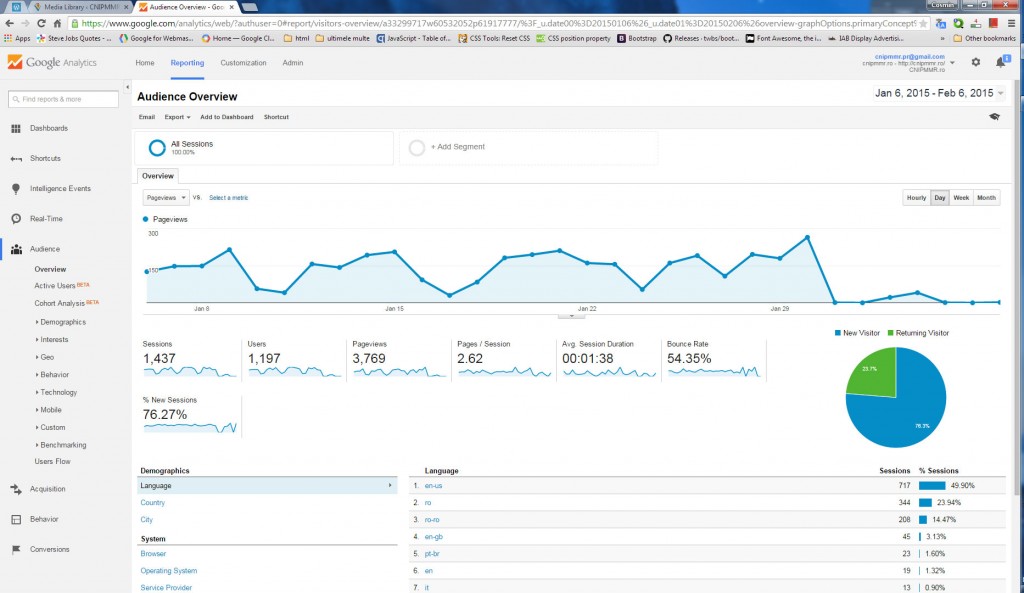Click Add to Dashboard button
Screen dimensions: 1024x593
(x=227, y=117)
